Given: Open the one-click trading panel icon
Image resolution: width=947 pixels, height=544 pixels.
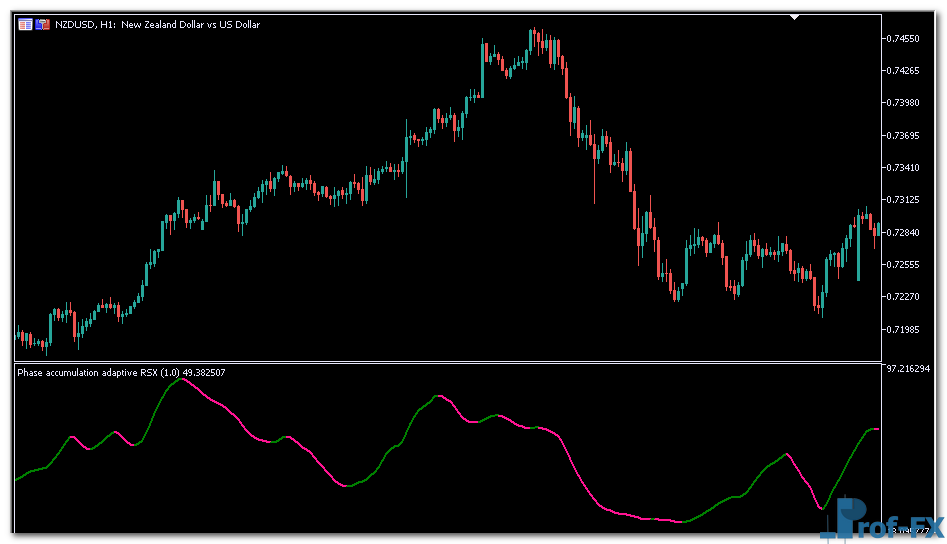Looking at the screenshot, I should click(25, 24).
